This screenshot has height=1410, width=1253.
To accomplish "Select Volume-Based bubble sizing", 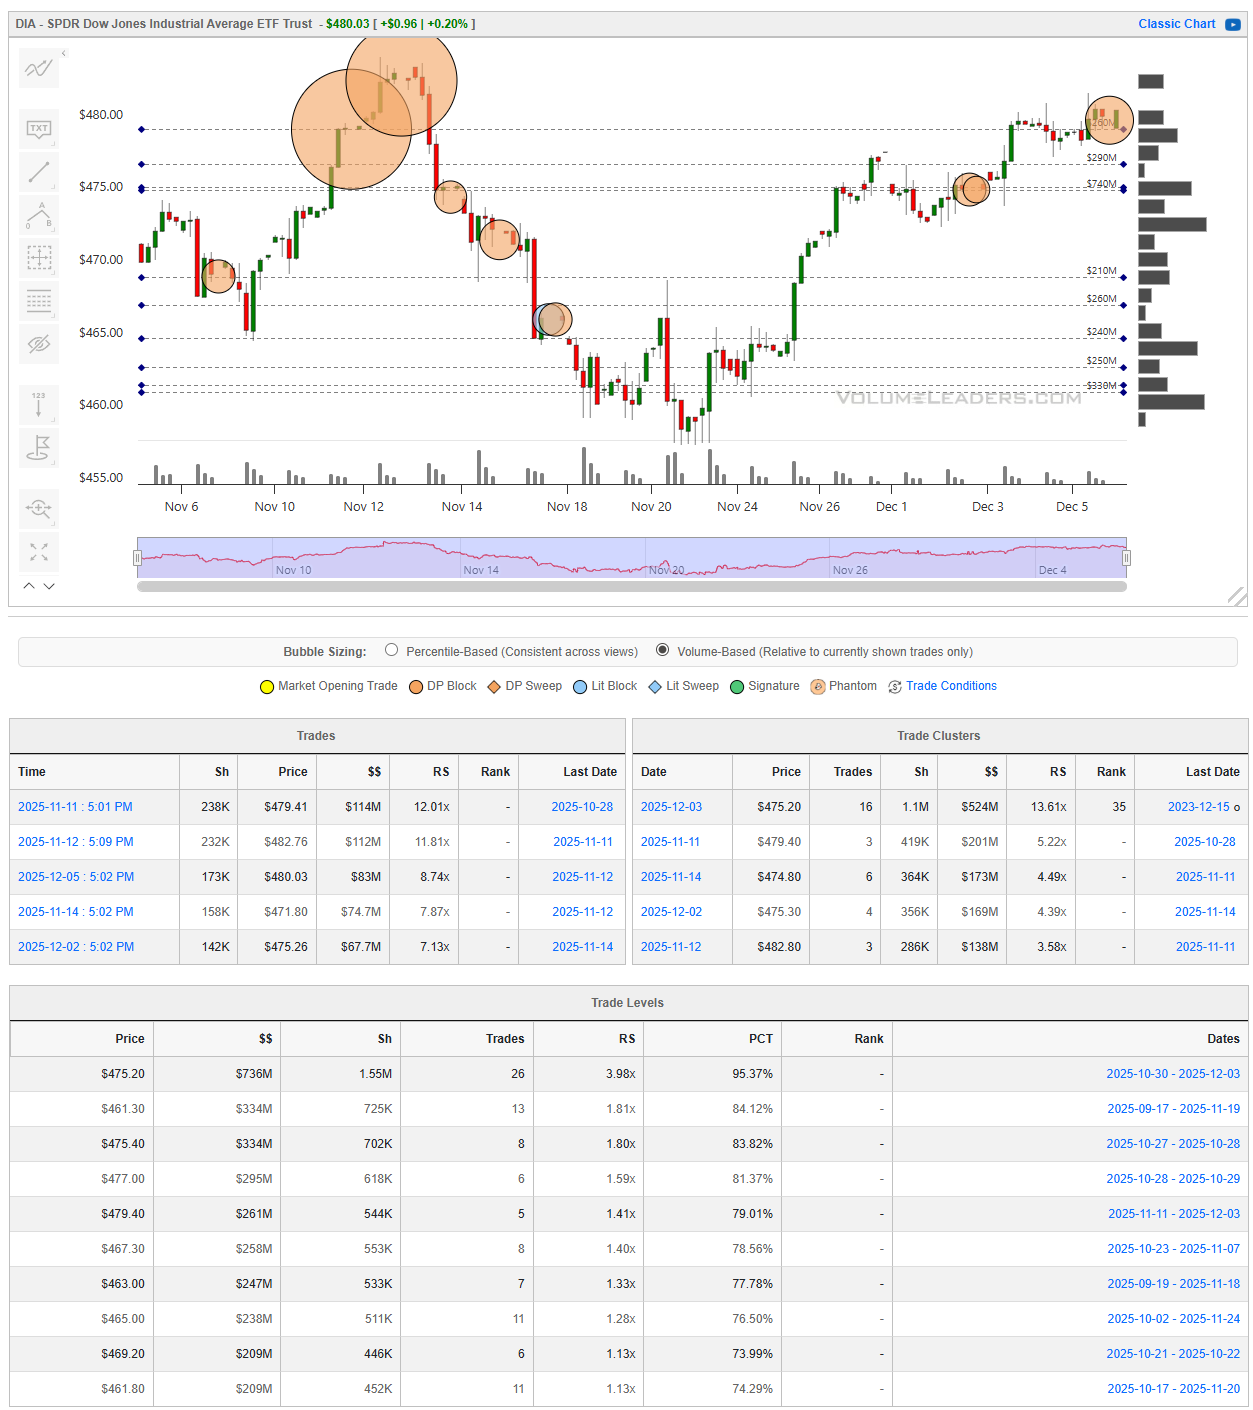I will pyautogui.click(x=662, y=650).
